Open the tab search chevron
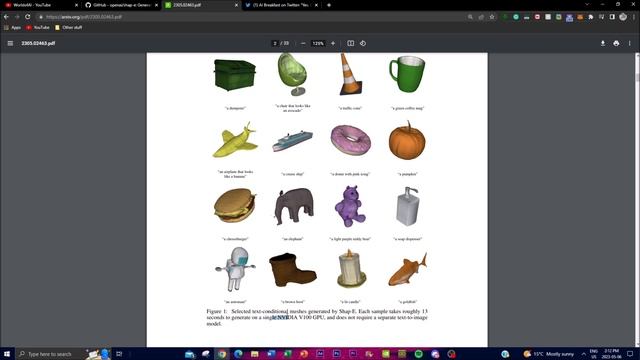 [x=587, y=4]
